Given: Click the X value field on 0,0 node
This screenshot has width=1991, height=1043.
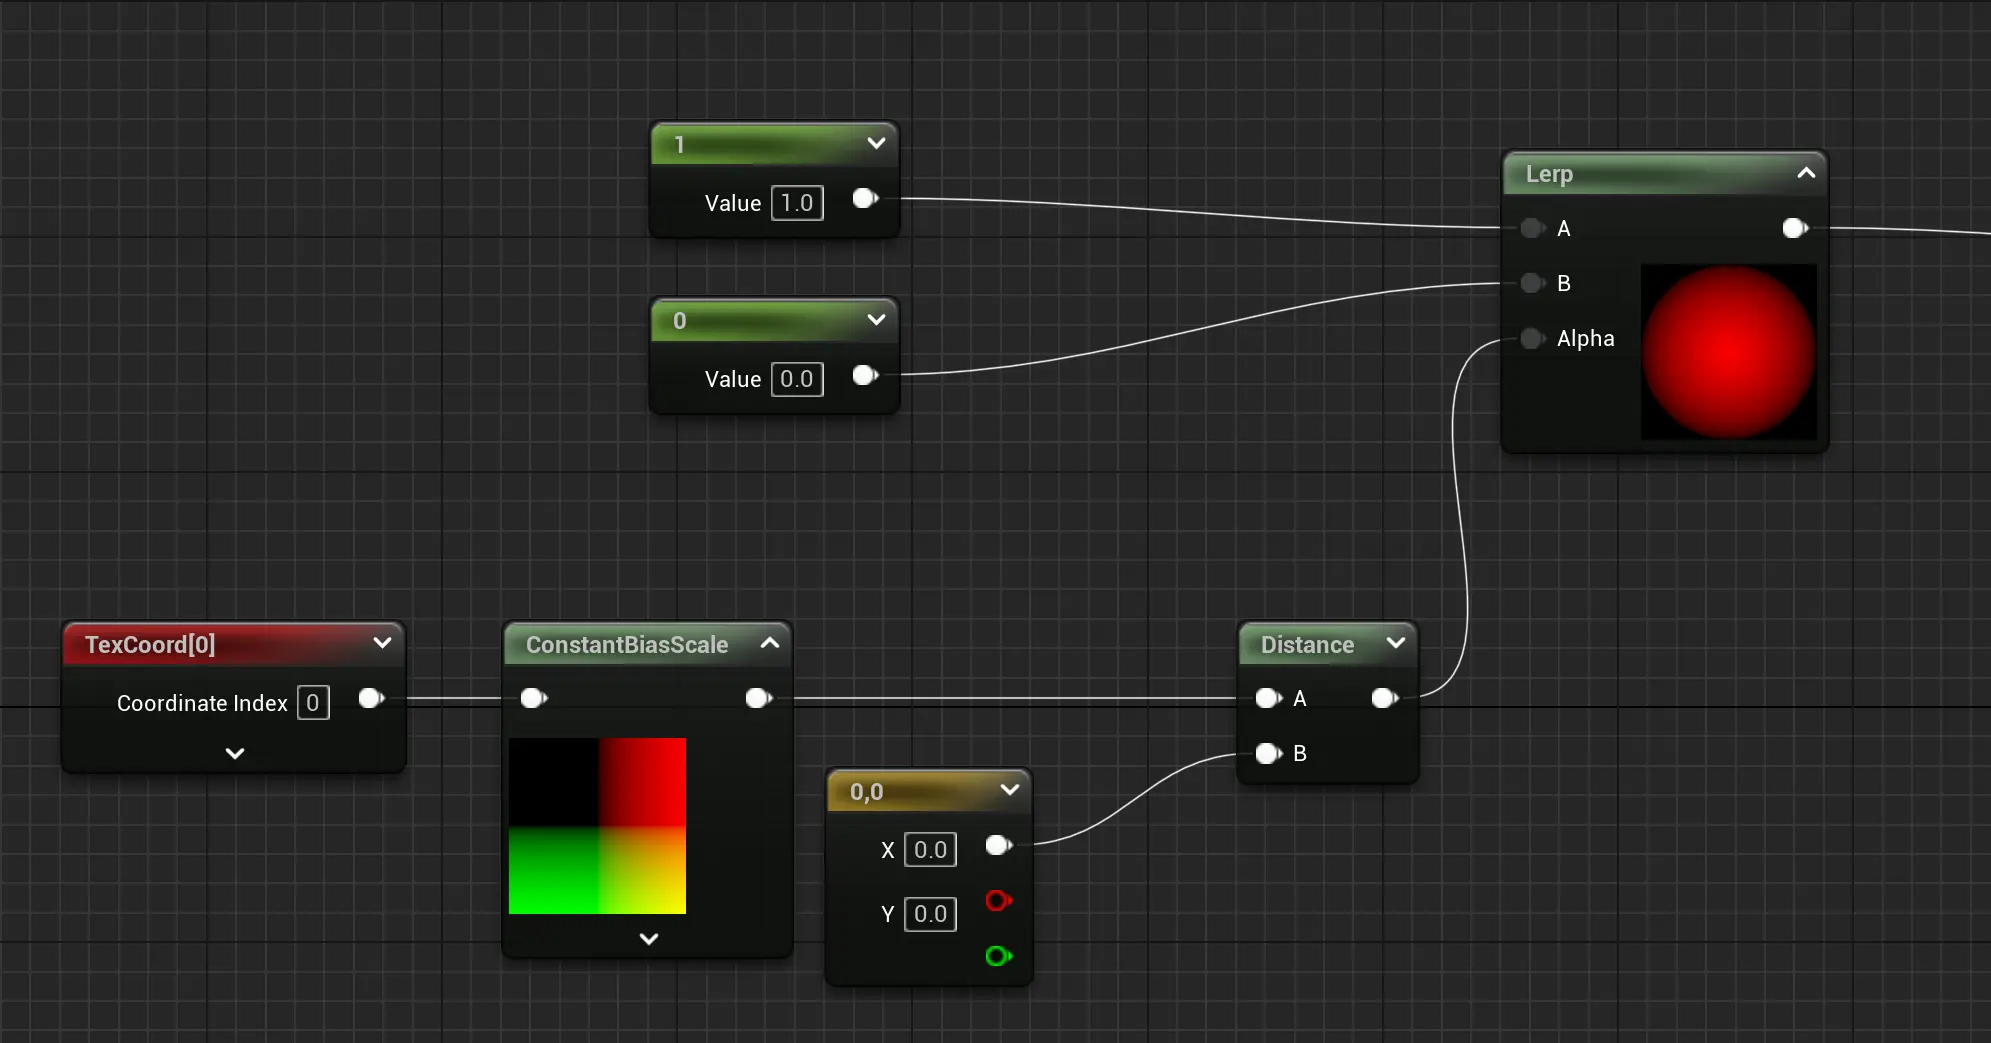Looking at the screenshot, I should point(930,850).
